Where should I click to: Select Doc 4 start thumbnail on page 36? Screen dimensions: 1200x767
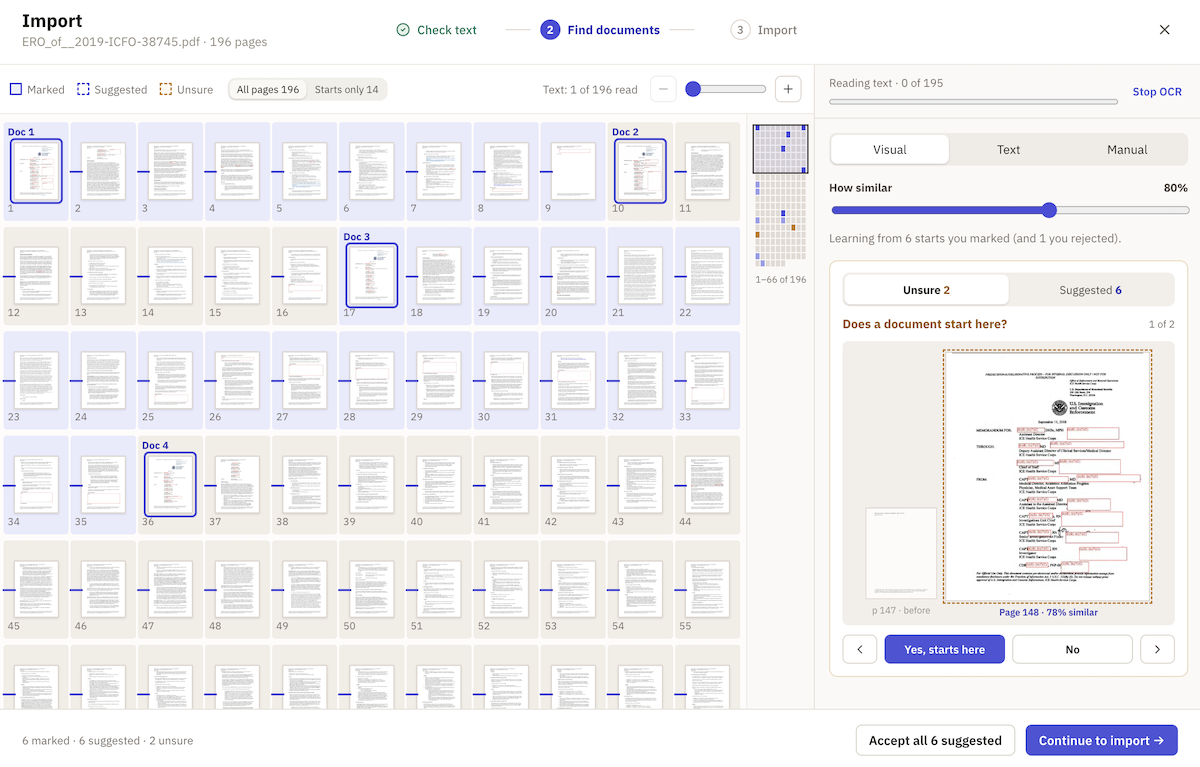[x=170, y=484]
